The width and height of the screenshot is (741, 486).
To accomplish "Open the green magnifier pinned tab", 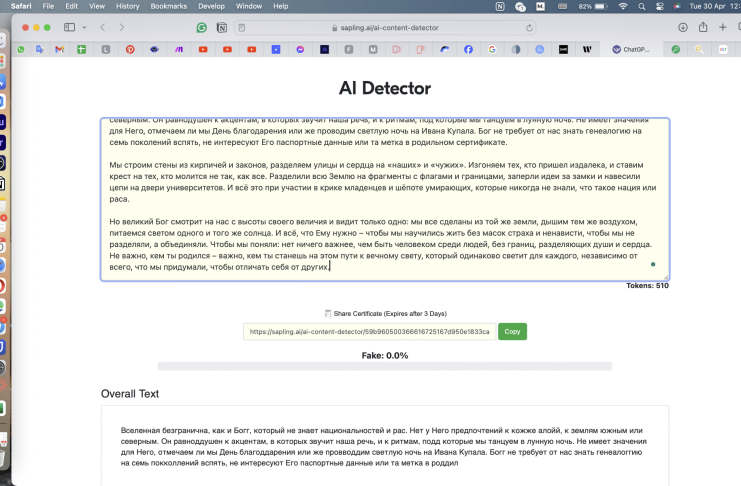I will (x=676, y=49).
